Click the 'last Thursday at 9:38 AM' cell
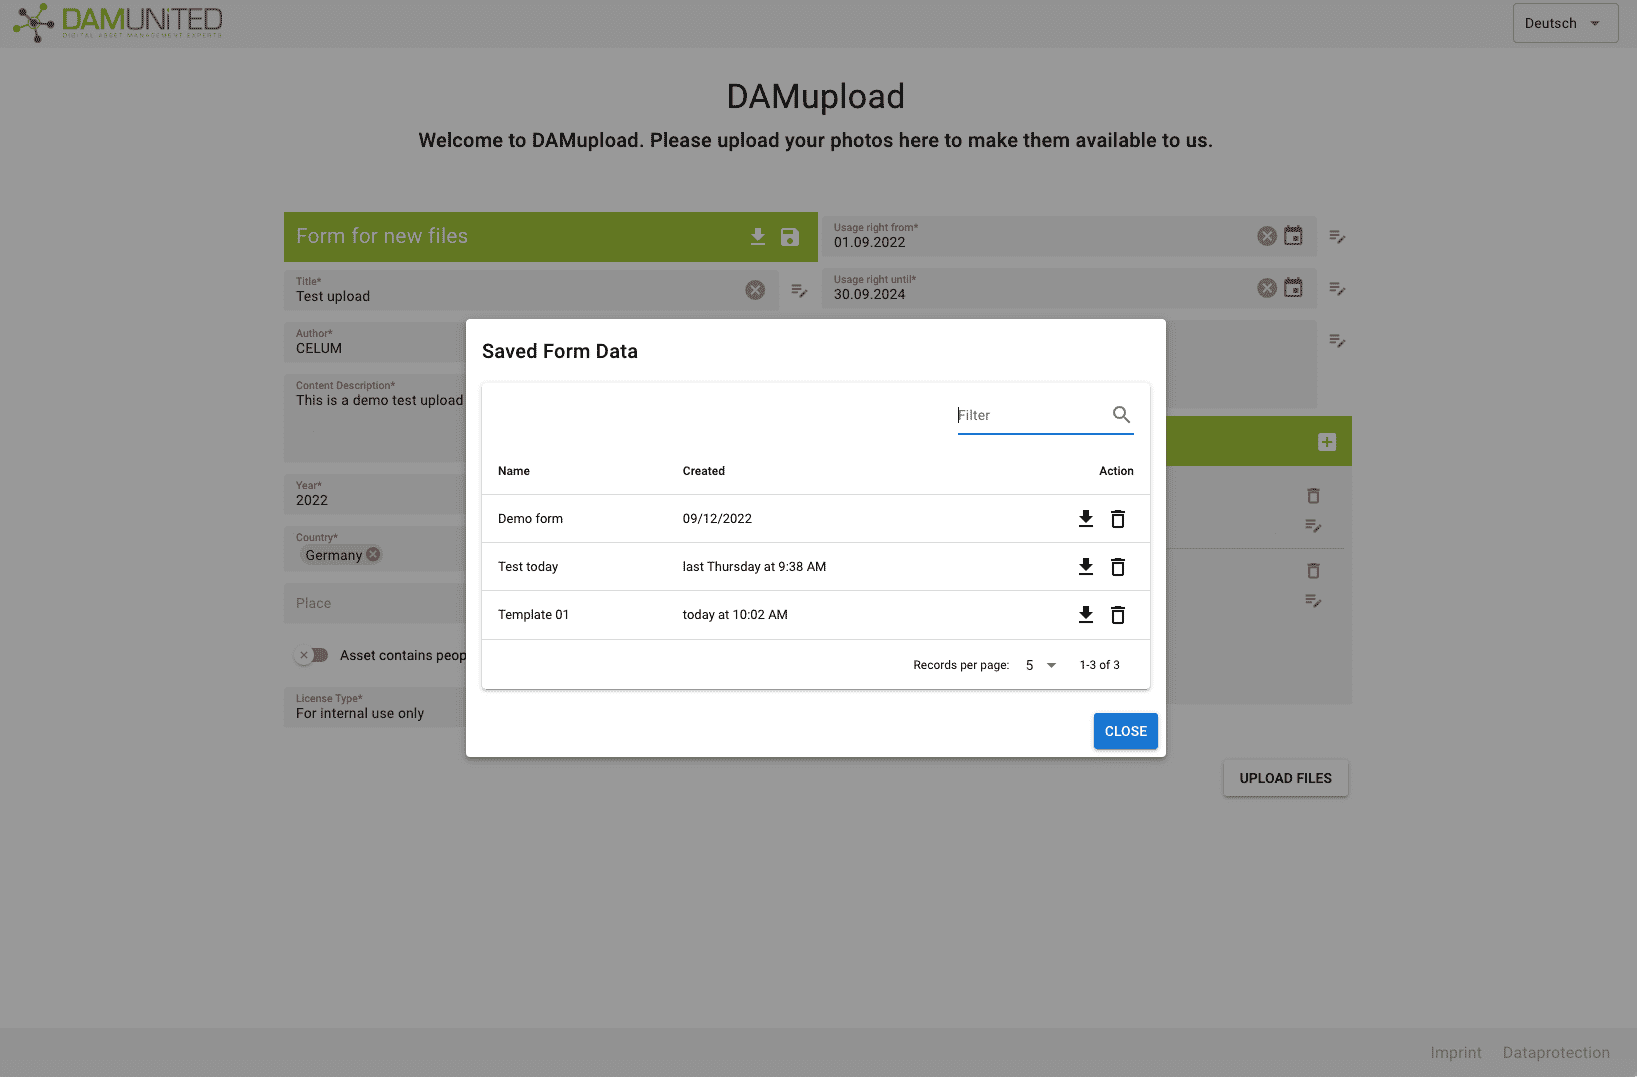Image resolution: width=1637 pixels, height=1077 pixels. tap(754, 567)
